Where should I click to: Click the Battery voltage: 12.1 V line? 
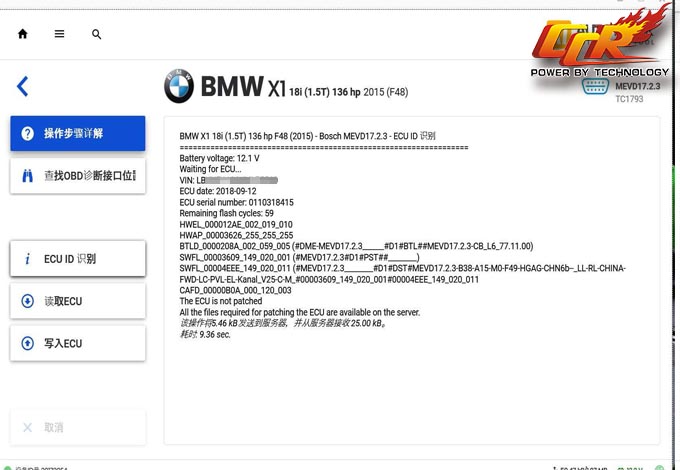click(219, 158)
